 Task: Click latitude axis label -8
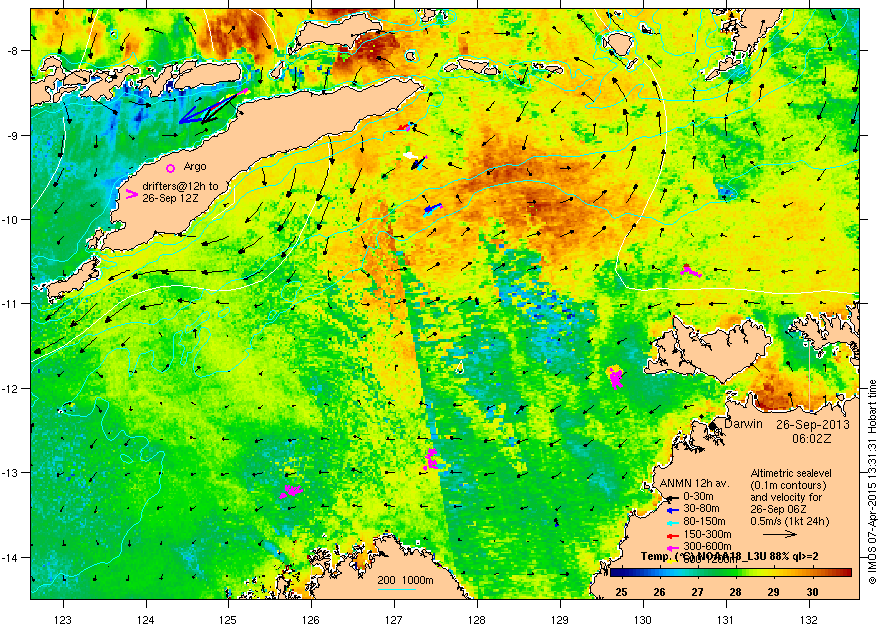click(x=12, y=50)
